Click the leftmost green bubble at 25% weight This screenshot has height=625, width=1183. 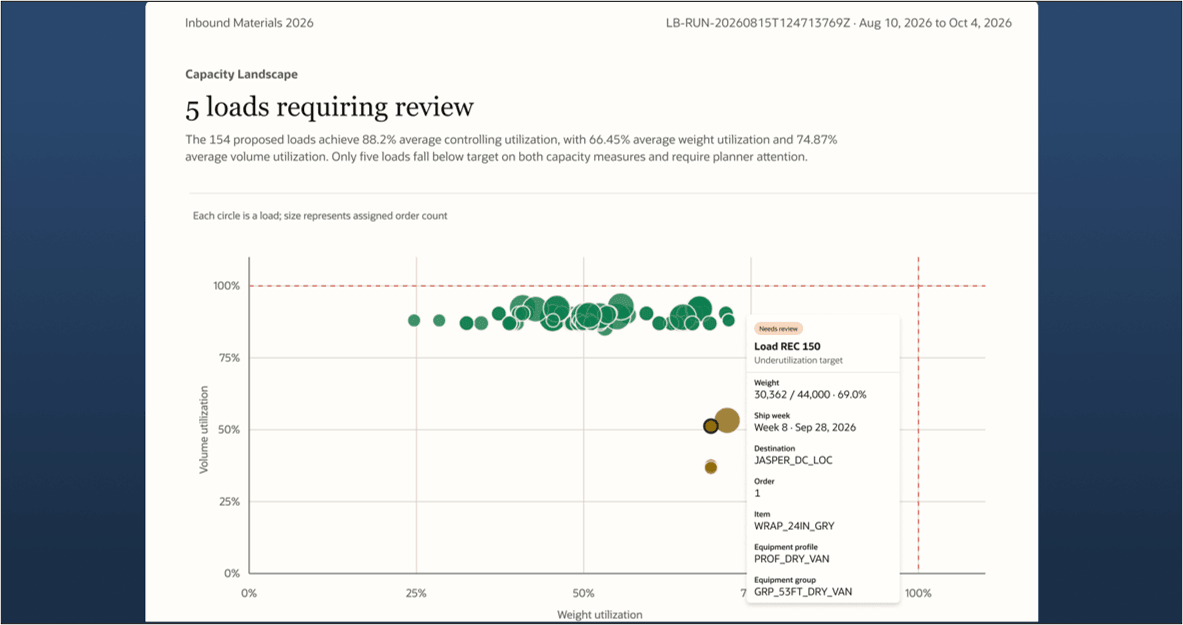(413, 320)
